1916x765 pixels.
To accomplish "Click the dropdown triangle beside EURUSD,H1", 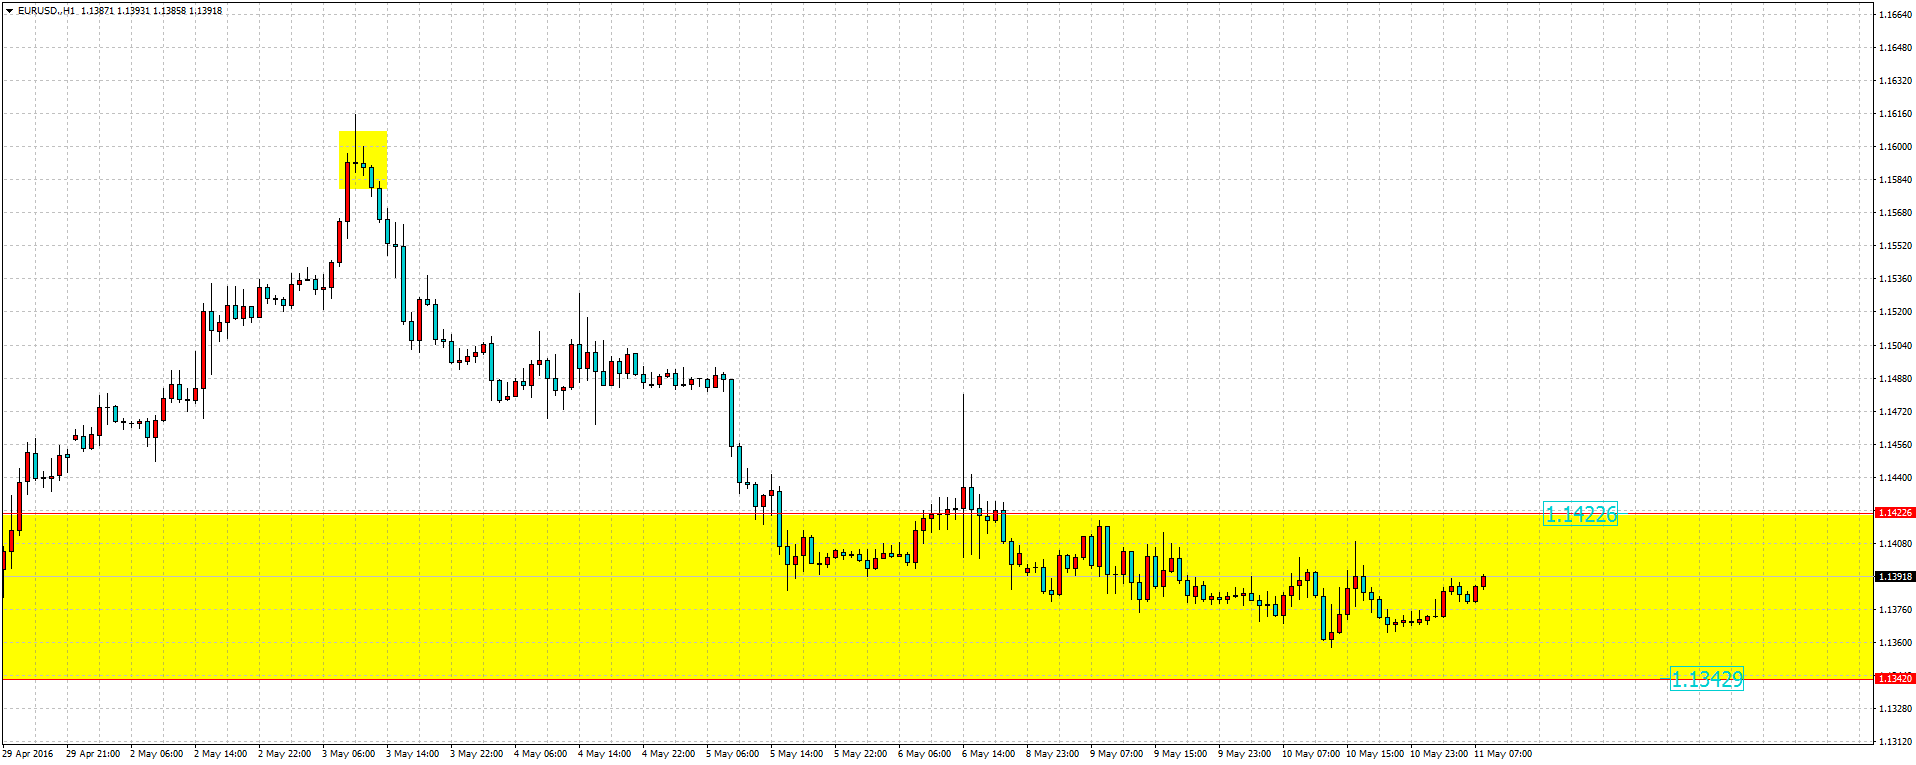I will pyautogui.click(x=9, y=11).
